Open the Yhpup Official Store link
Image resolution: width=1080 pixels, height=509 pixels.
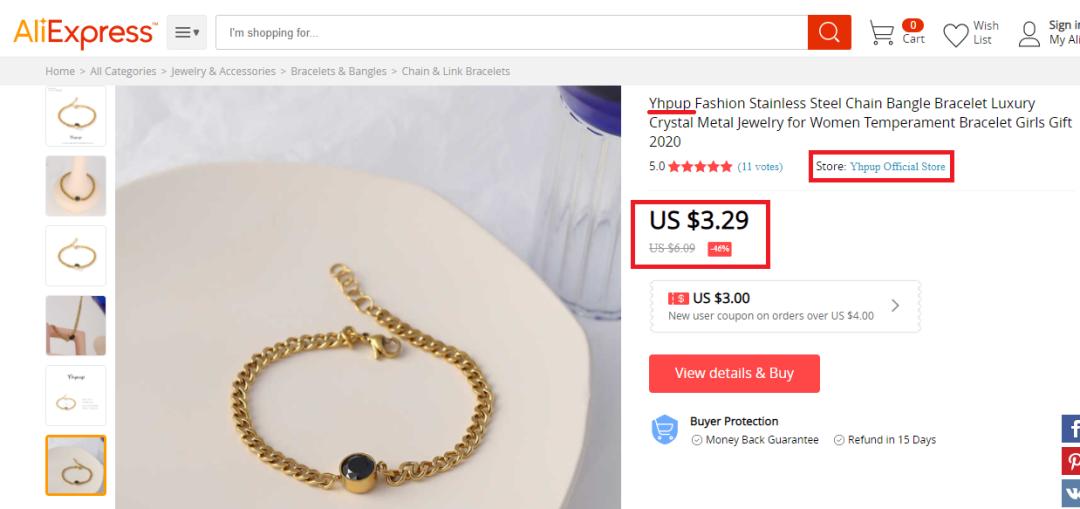[x=897, y=167]
